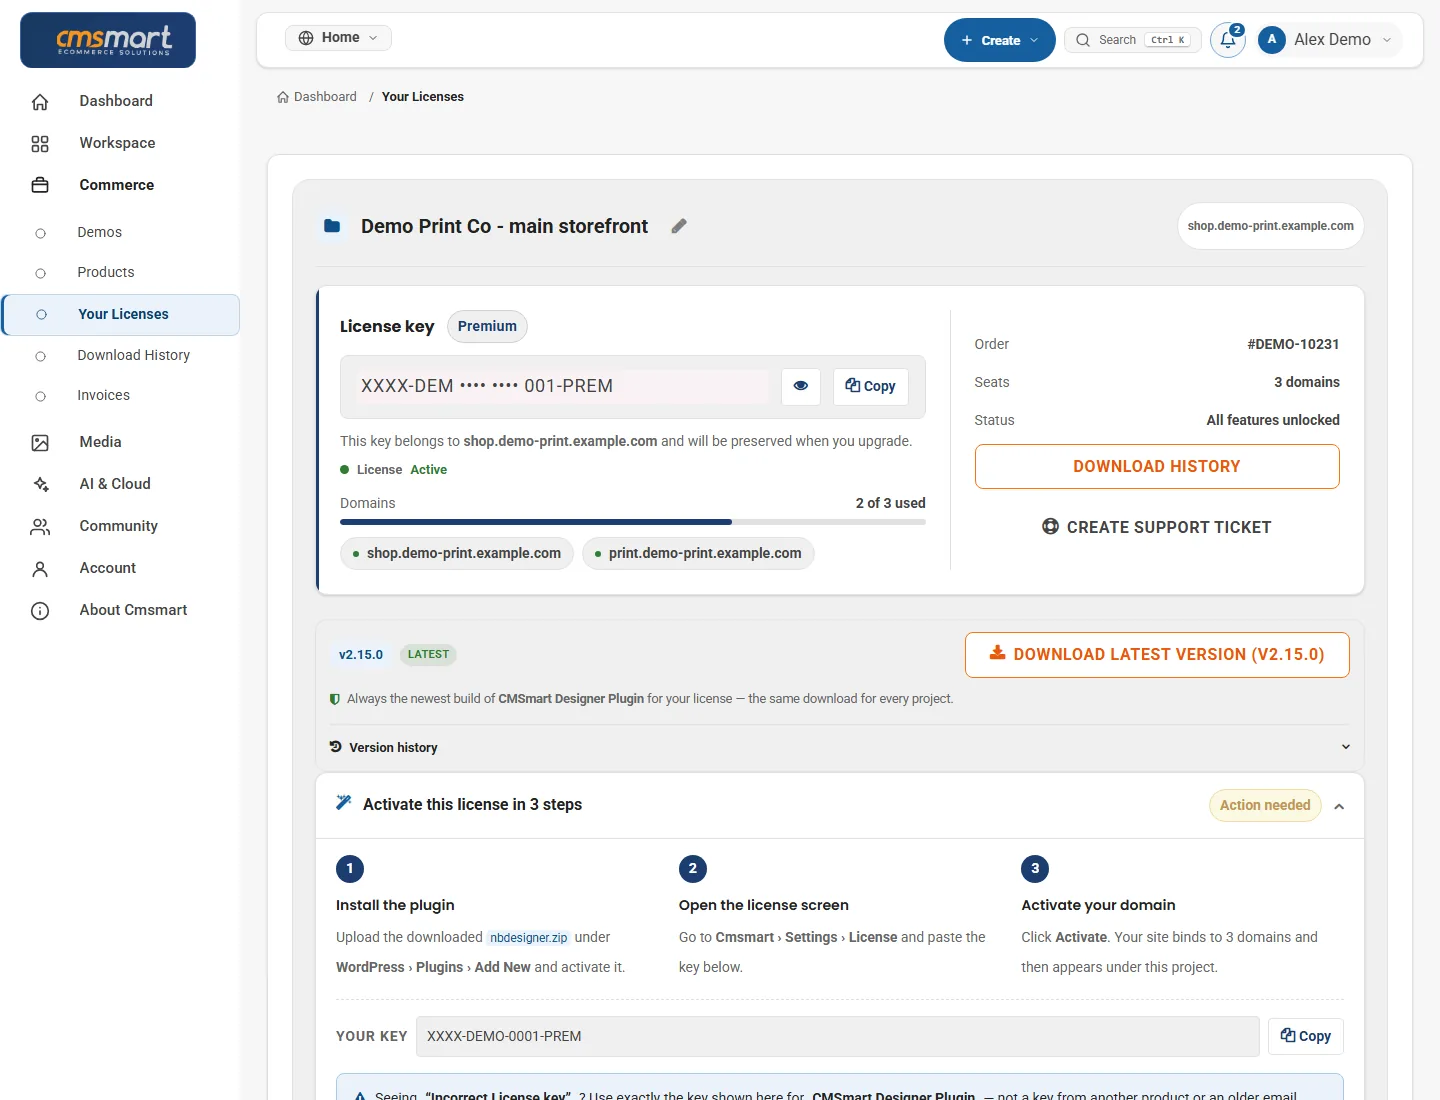Viewport: 1440px width, 1100px height.
Task: Click the YOUR KEY input field
Action: (x=837, y=1036)
